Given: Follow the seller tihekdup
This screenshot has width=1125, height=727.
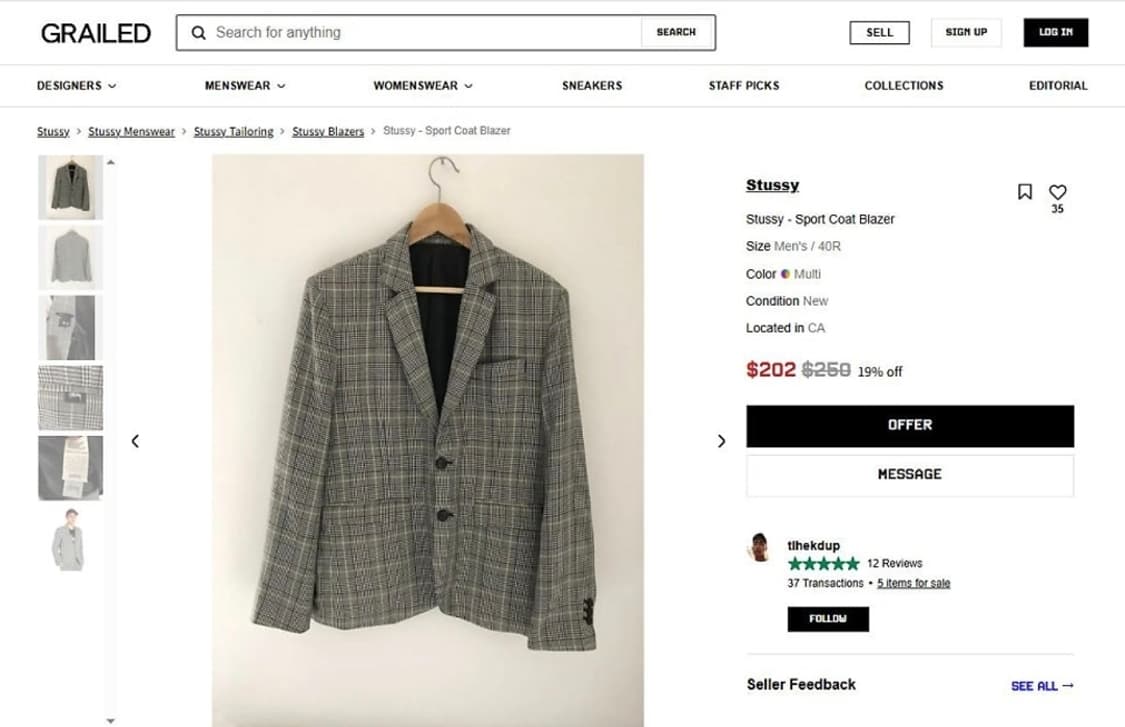Looking at the screenshot, I should (x=827, y=619).
